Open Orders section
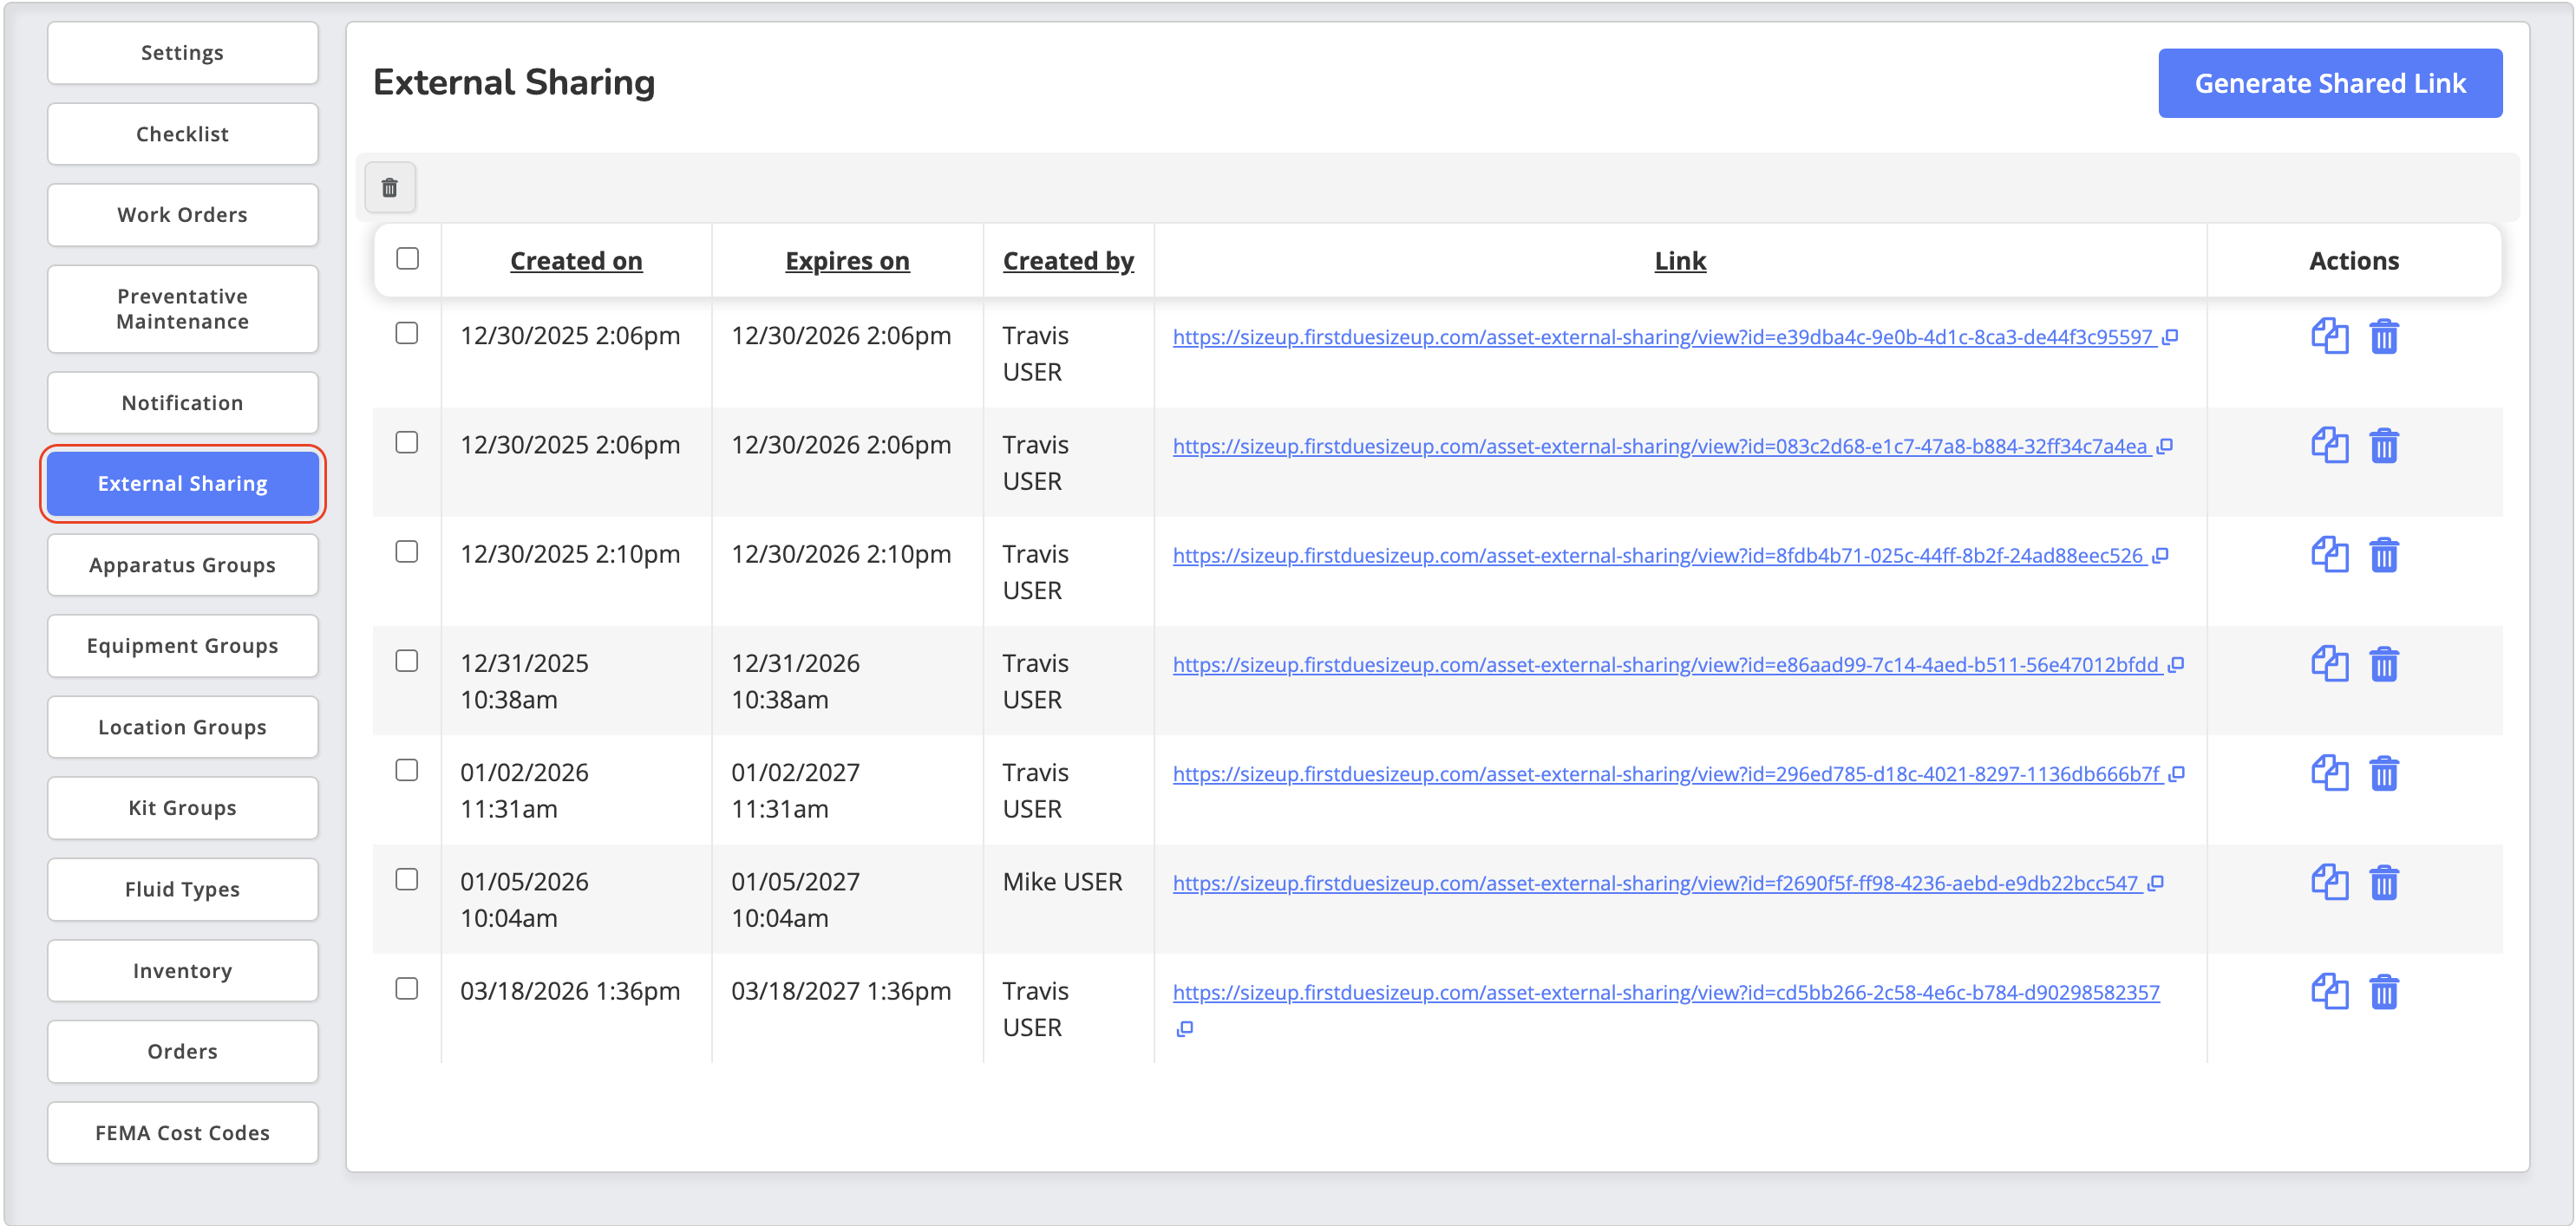This screenshot has width=2576, height=1226. (183, 1051)
